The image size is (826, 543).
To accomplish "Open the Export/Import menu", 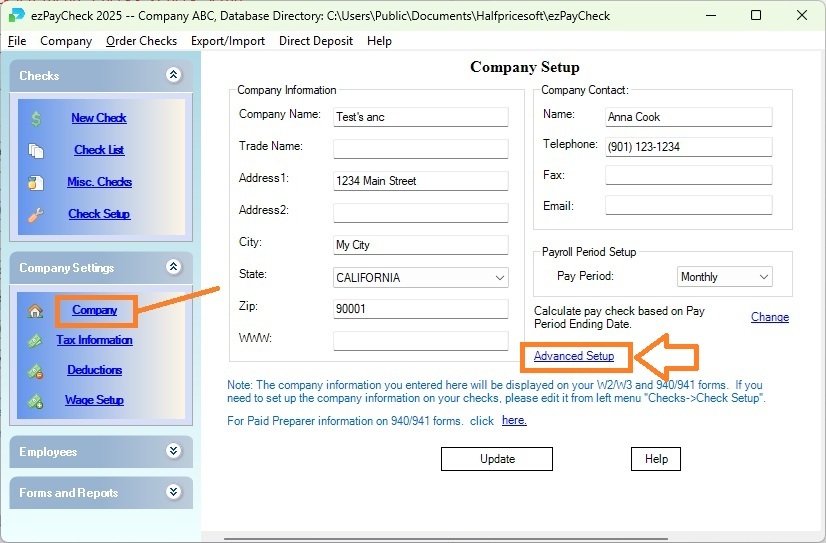I will point(228,41).
